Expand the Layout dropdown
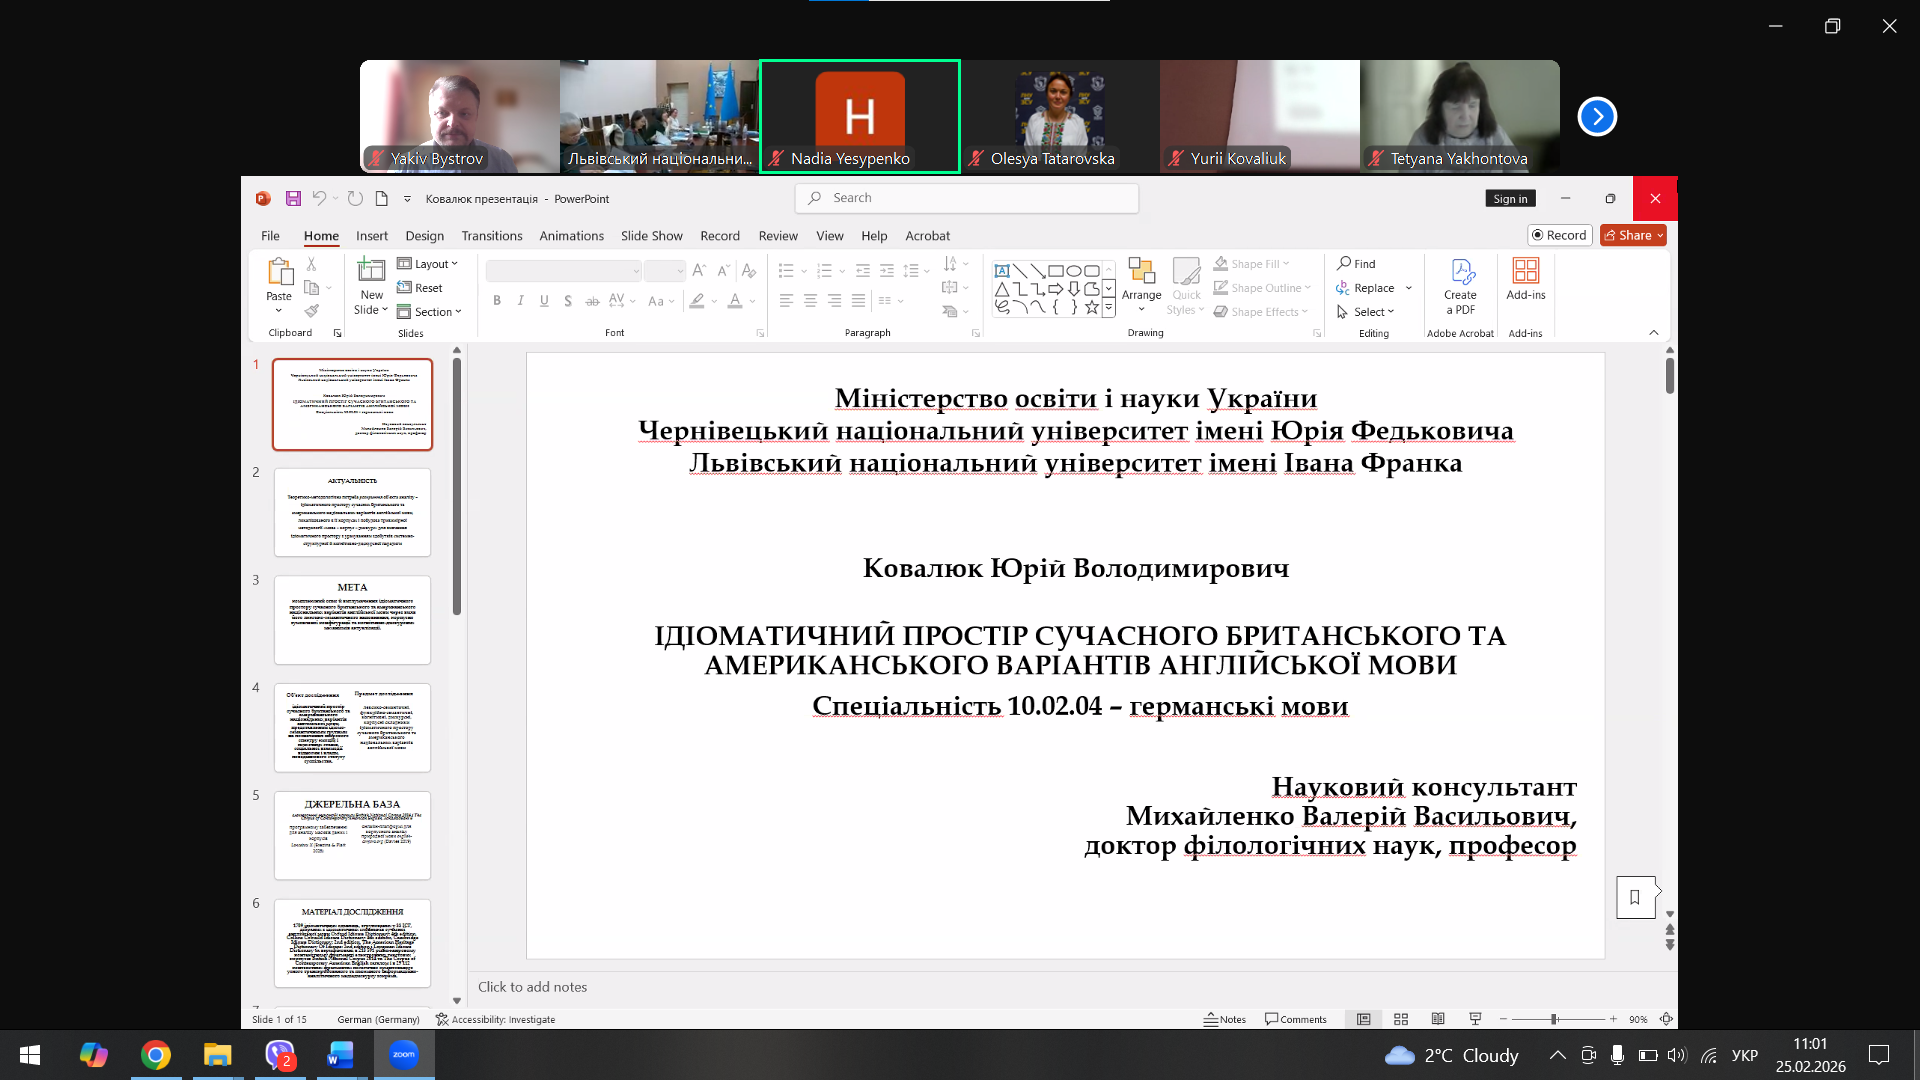The width and height of the screenshot is (1920, 1080). coord(428,264)
